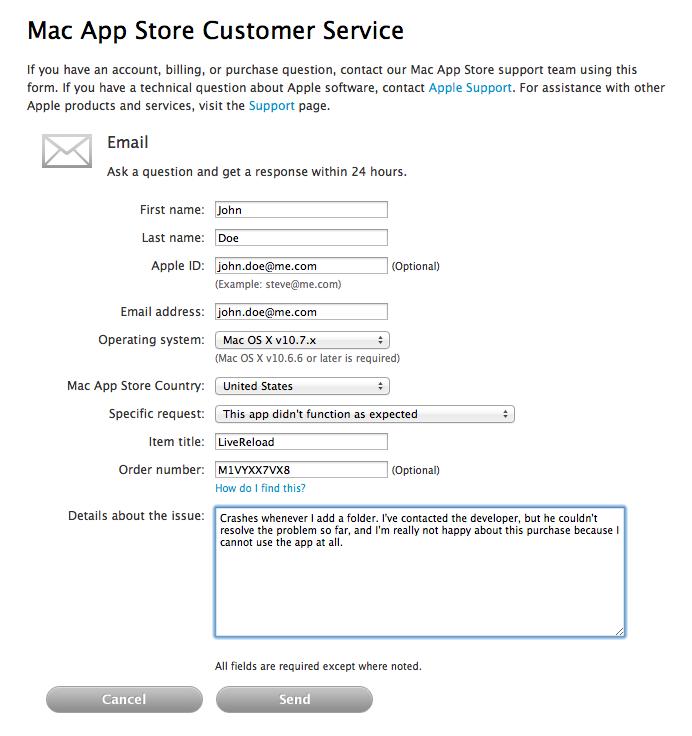Open the Operating system dropdown
692x736 pixels.
[x=302, y=340]
